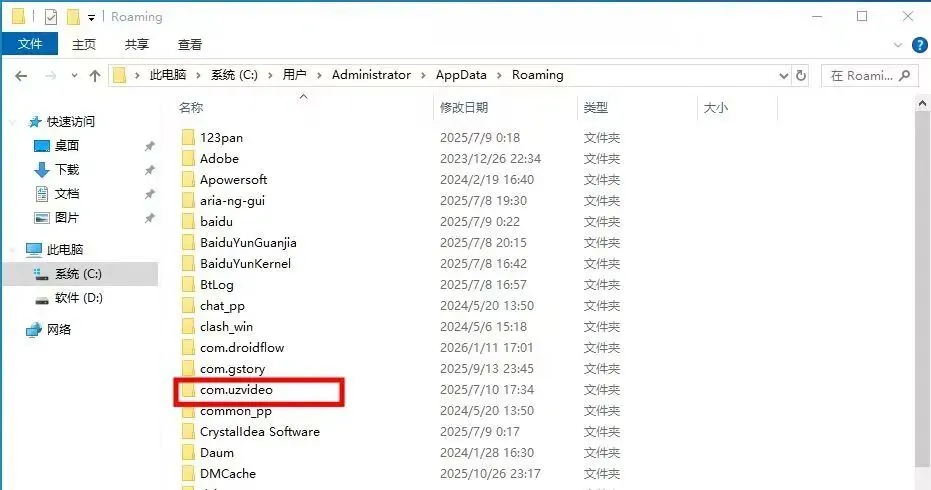The image size is (931, 490).
Task: Collapse the 快速访问 tree node arrow
Action: tap(12, 122)
